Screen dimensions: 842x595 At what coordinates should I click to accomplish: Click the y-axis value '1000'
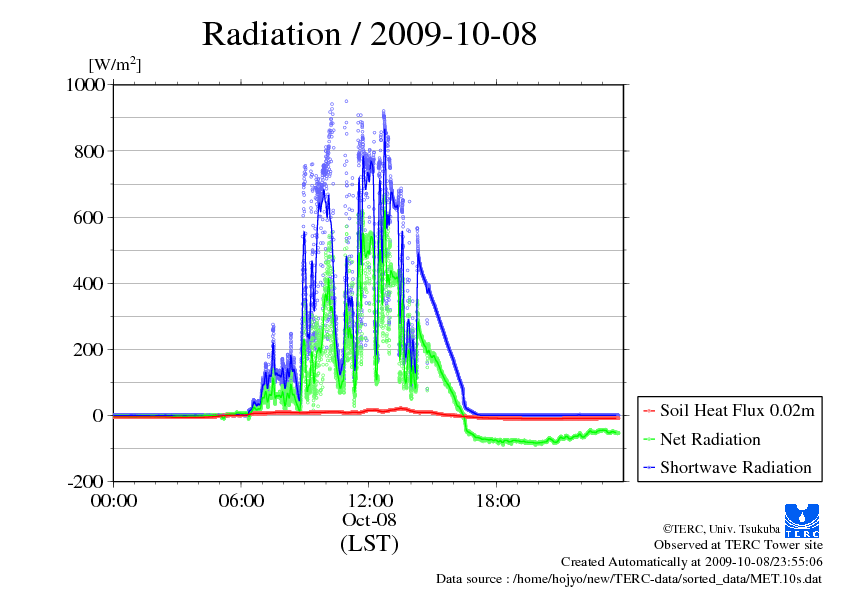85,84
